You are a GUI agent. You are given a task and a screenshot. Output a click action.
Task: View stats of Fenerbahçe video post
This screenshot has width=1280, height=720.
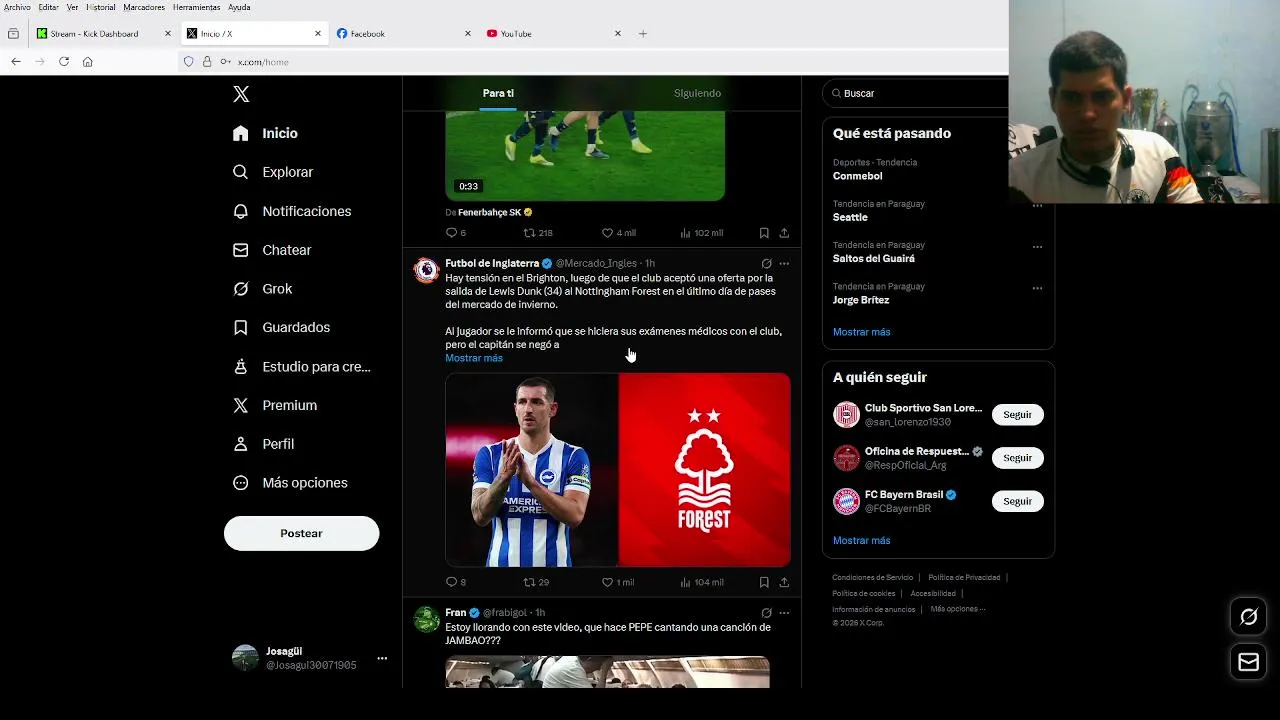(701, 233)
